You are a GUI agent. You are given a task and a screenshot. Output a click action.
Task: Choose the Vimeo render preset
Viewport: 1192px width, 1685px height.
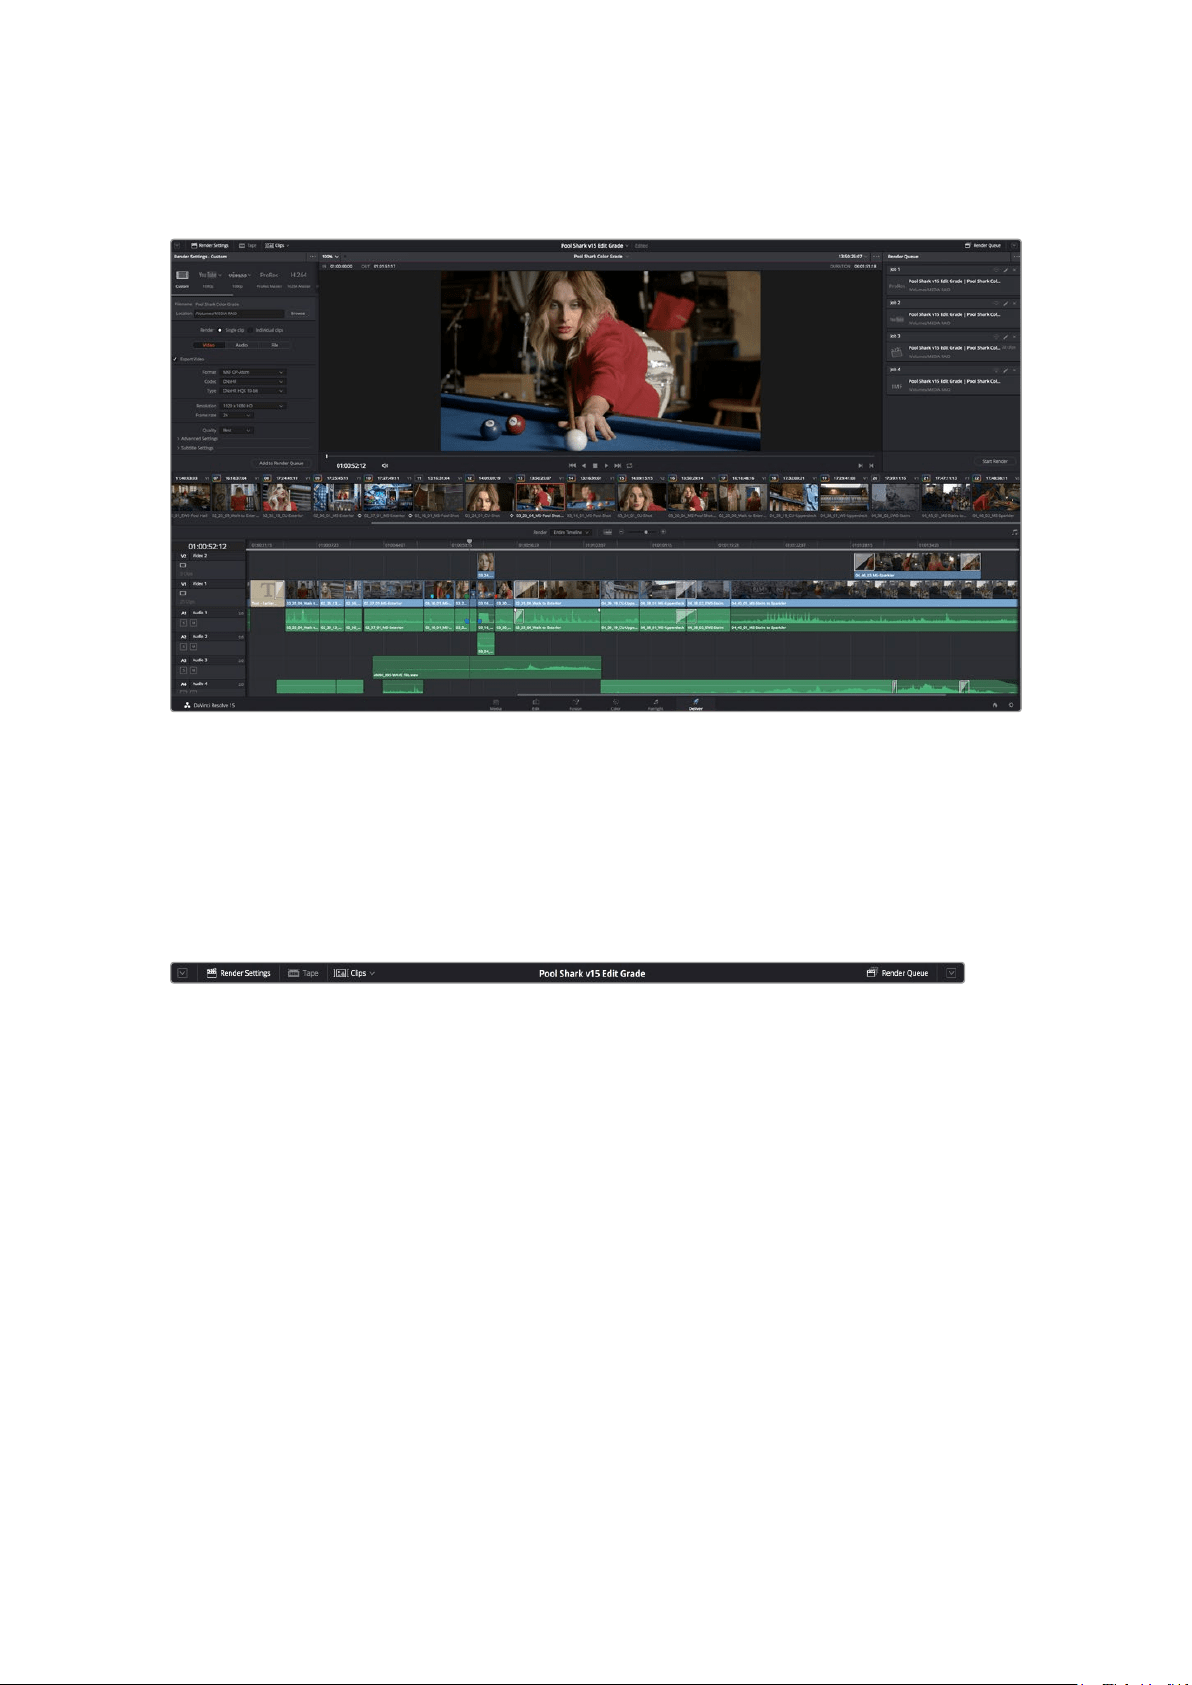pos(238,275)
